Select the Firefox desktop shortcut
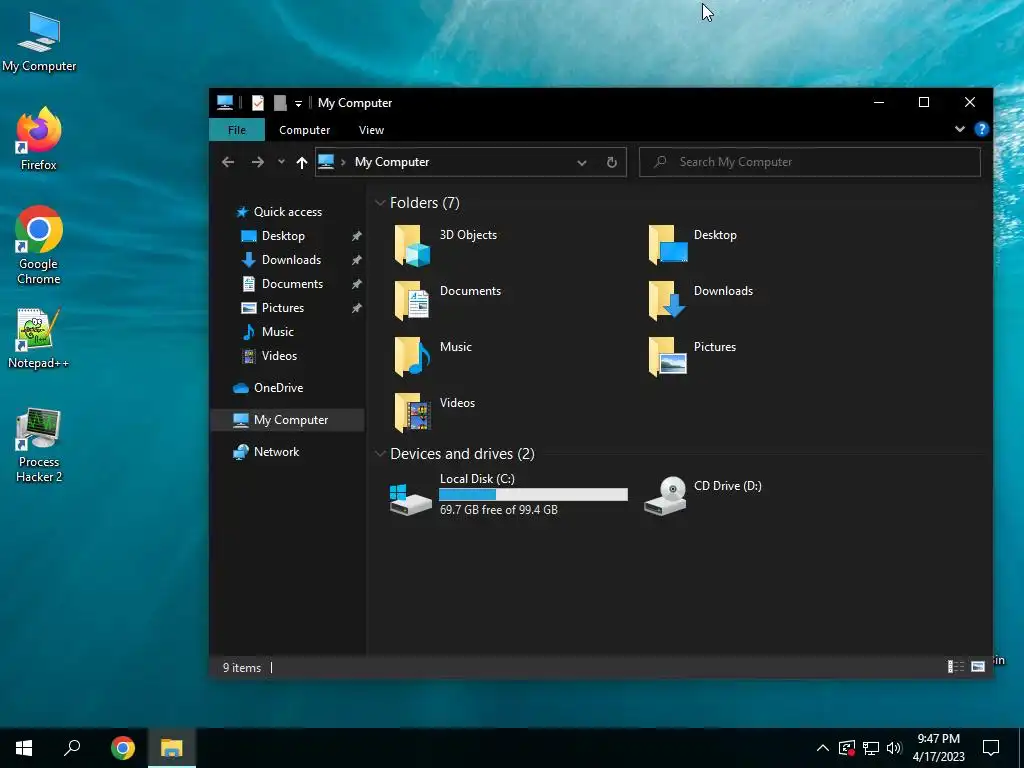The height and width of the screenshot is (768, 1024). pyautogui.click(x=39, y=139)
